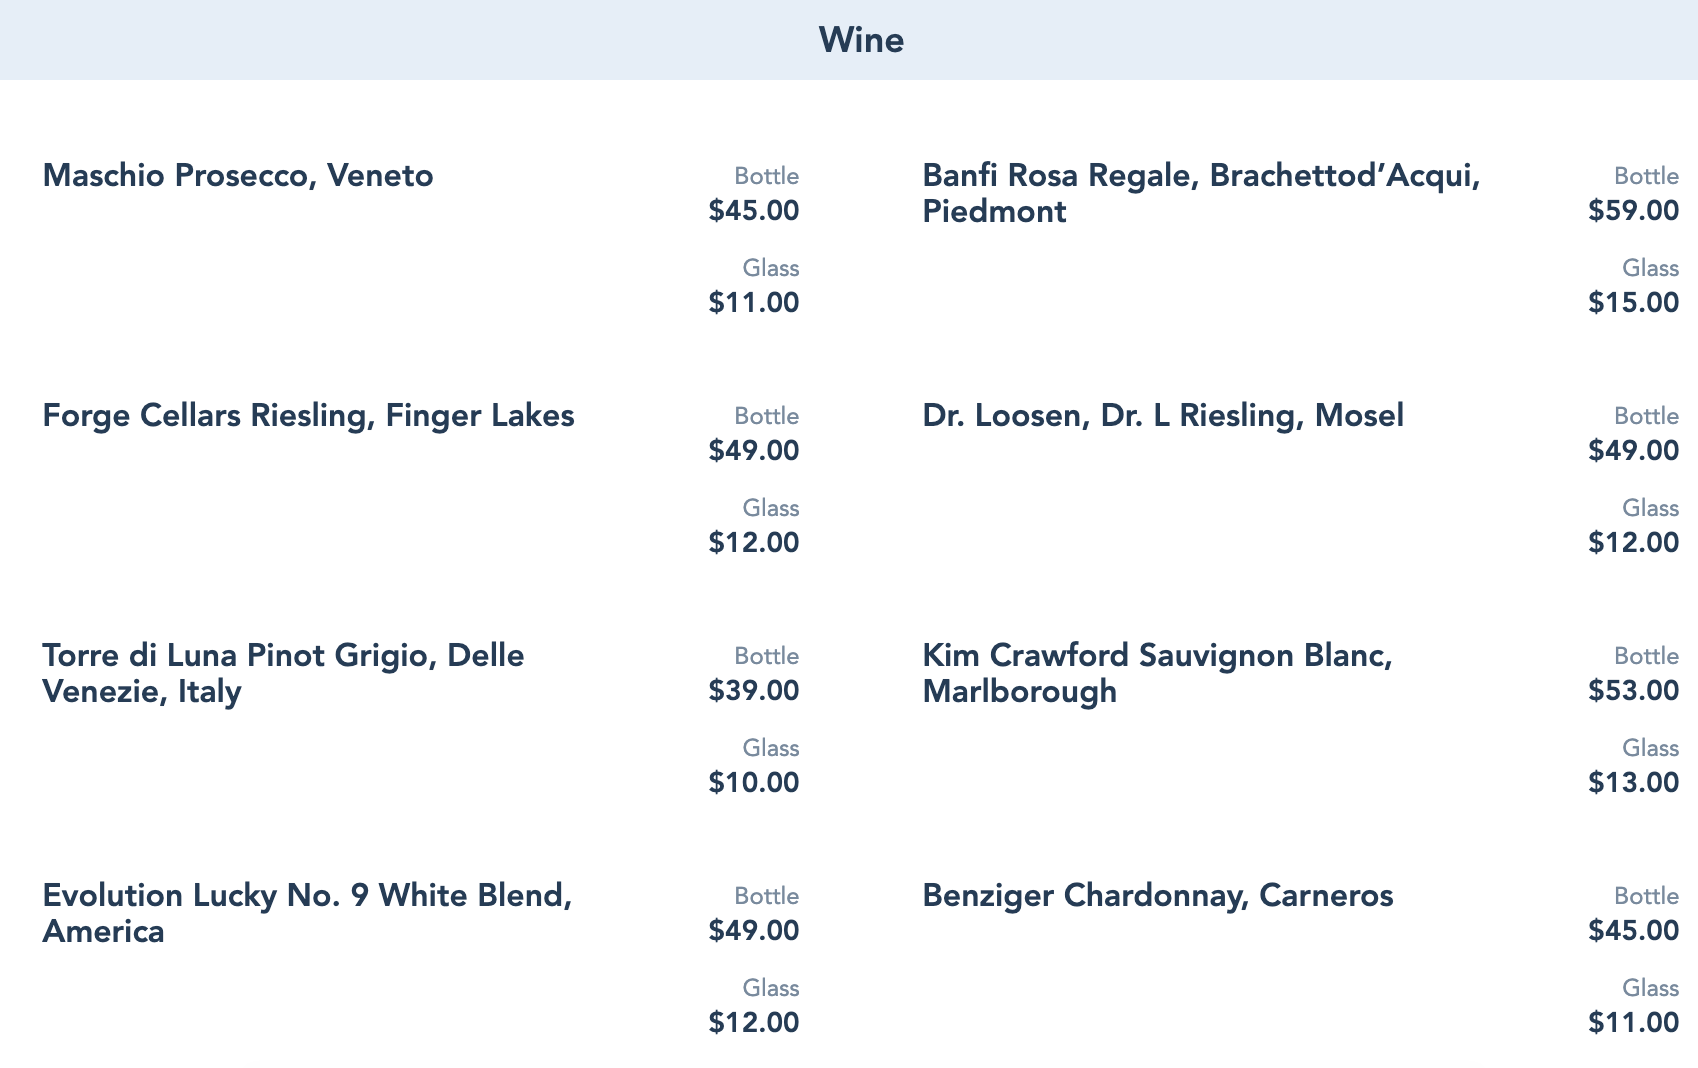Open Forge Cellars Riesling, Finger Lakes
The image size is (1698, 1068).
pos(308,416)
